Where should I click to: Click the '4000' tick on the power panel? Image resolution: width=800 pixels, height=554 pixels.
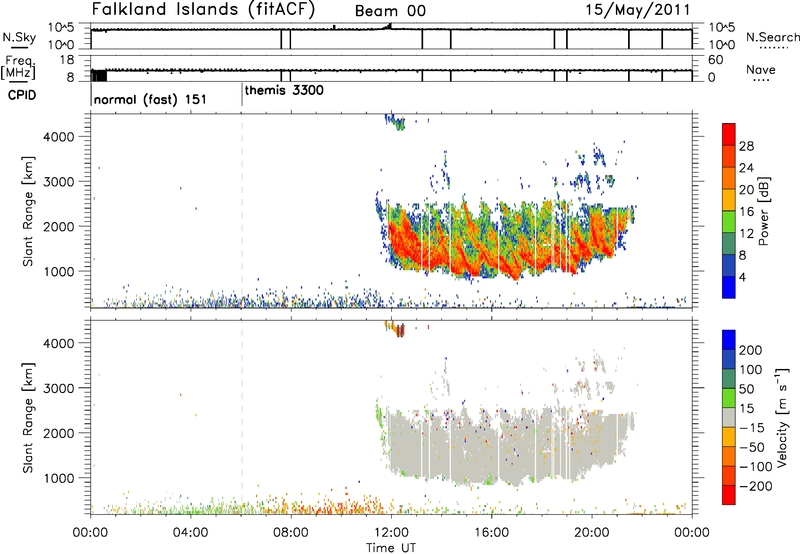[59, 137]
